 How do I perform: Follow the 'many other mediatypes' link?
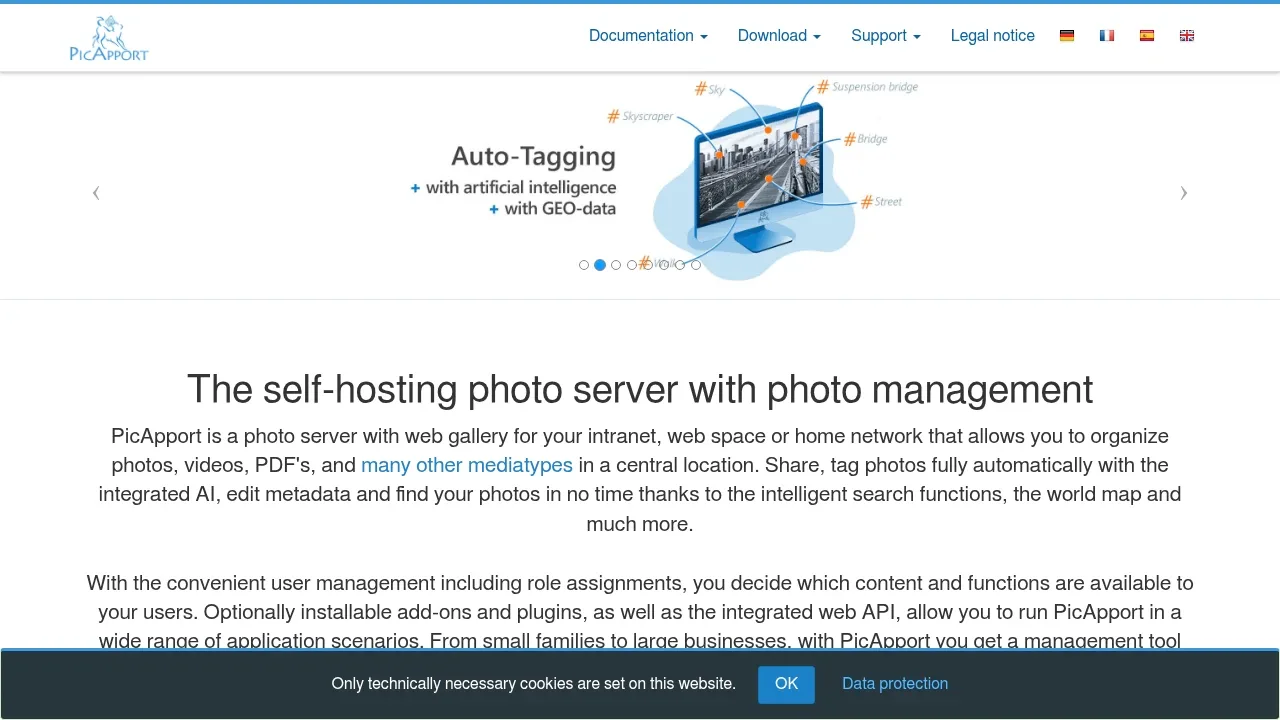467,465
